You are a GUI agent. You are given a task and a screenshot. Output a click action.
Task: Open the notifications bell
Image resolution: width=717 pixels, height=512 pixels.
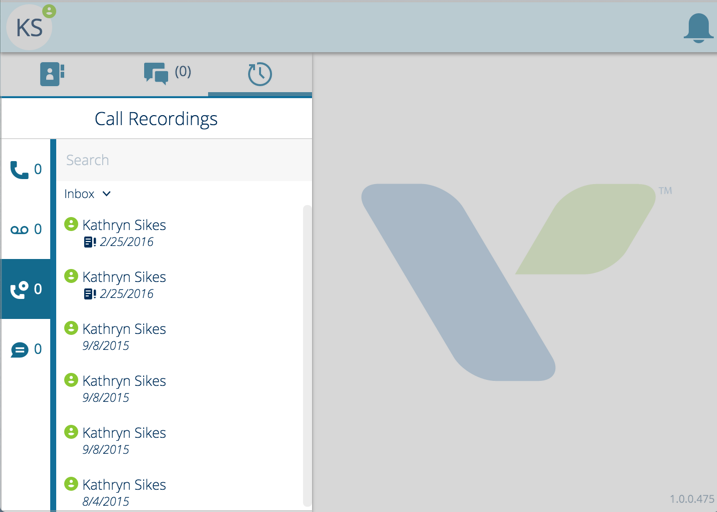698,28
